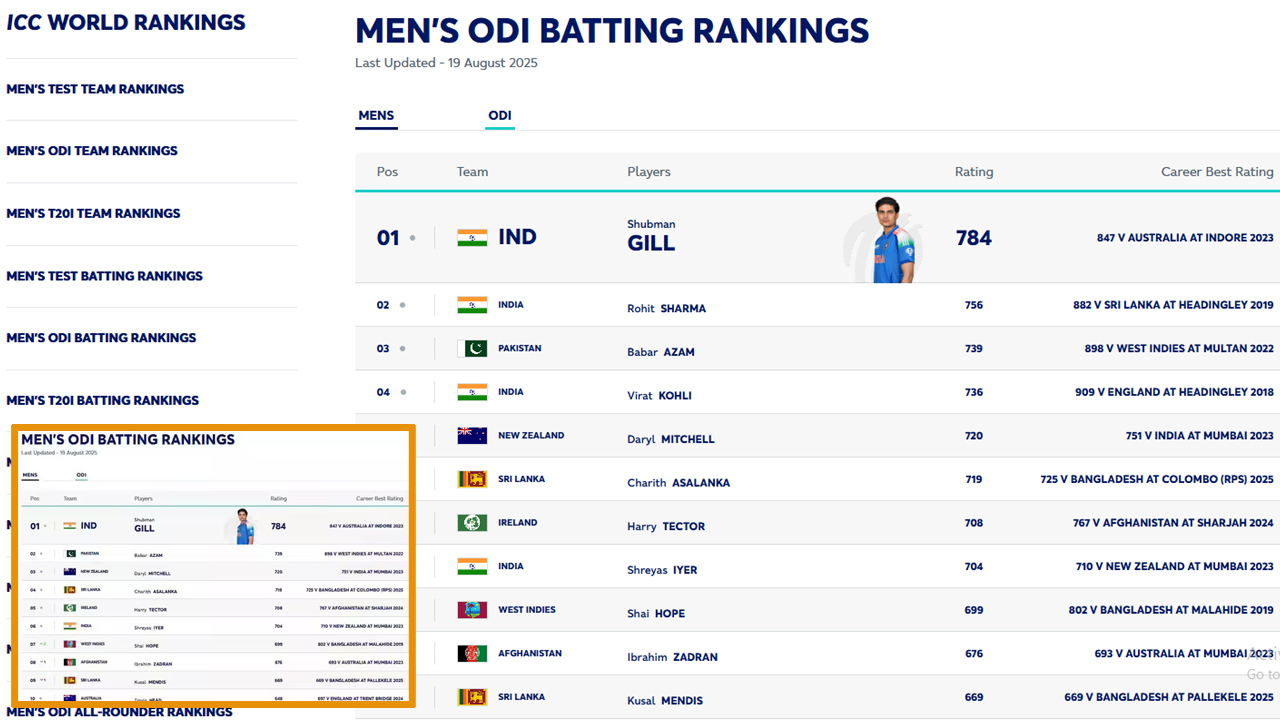Open the orange-bordered rankings preview thumbnail
The image size is (1280, 720).
(214, 566)
